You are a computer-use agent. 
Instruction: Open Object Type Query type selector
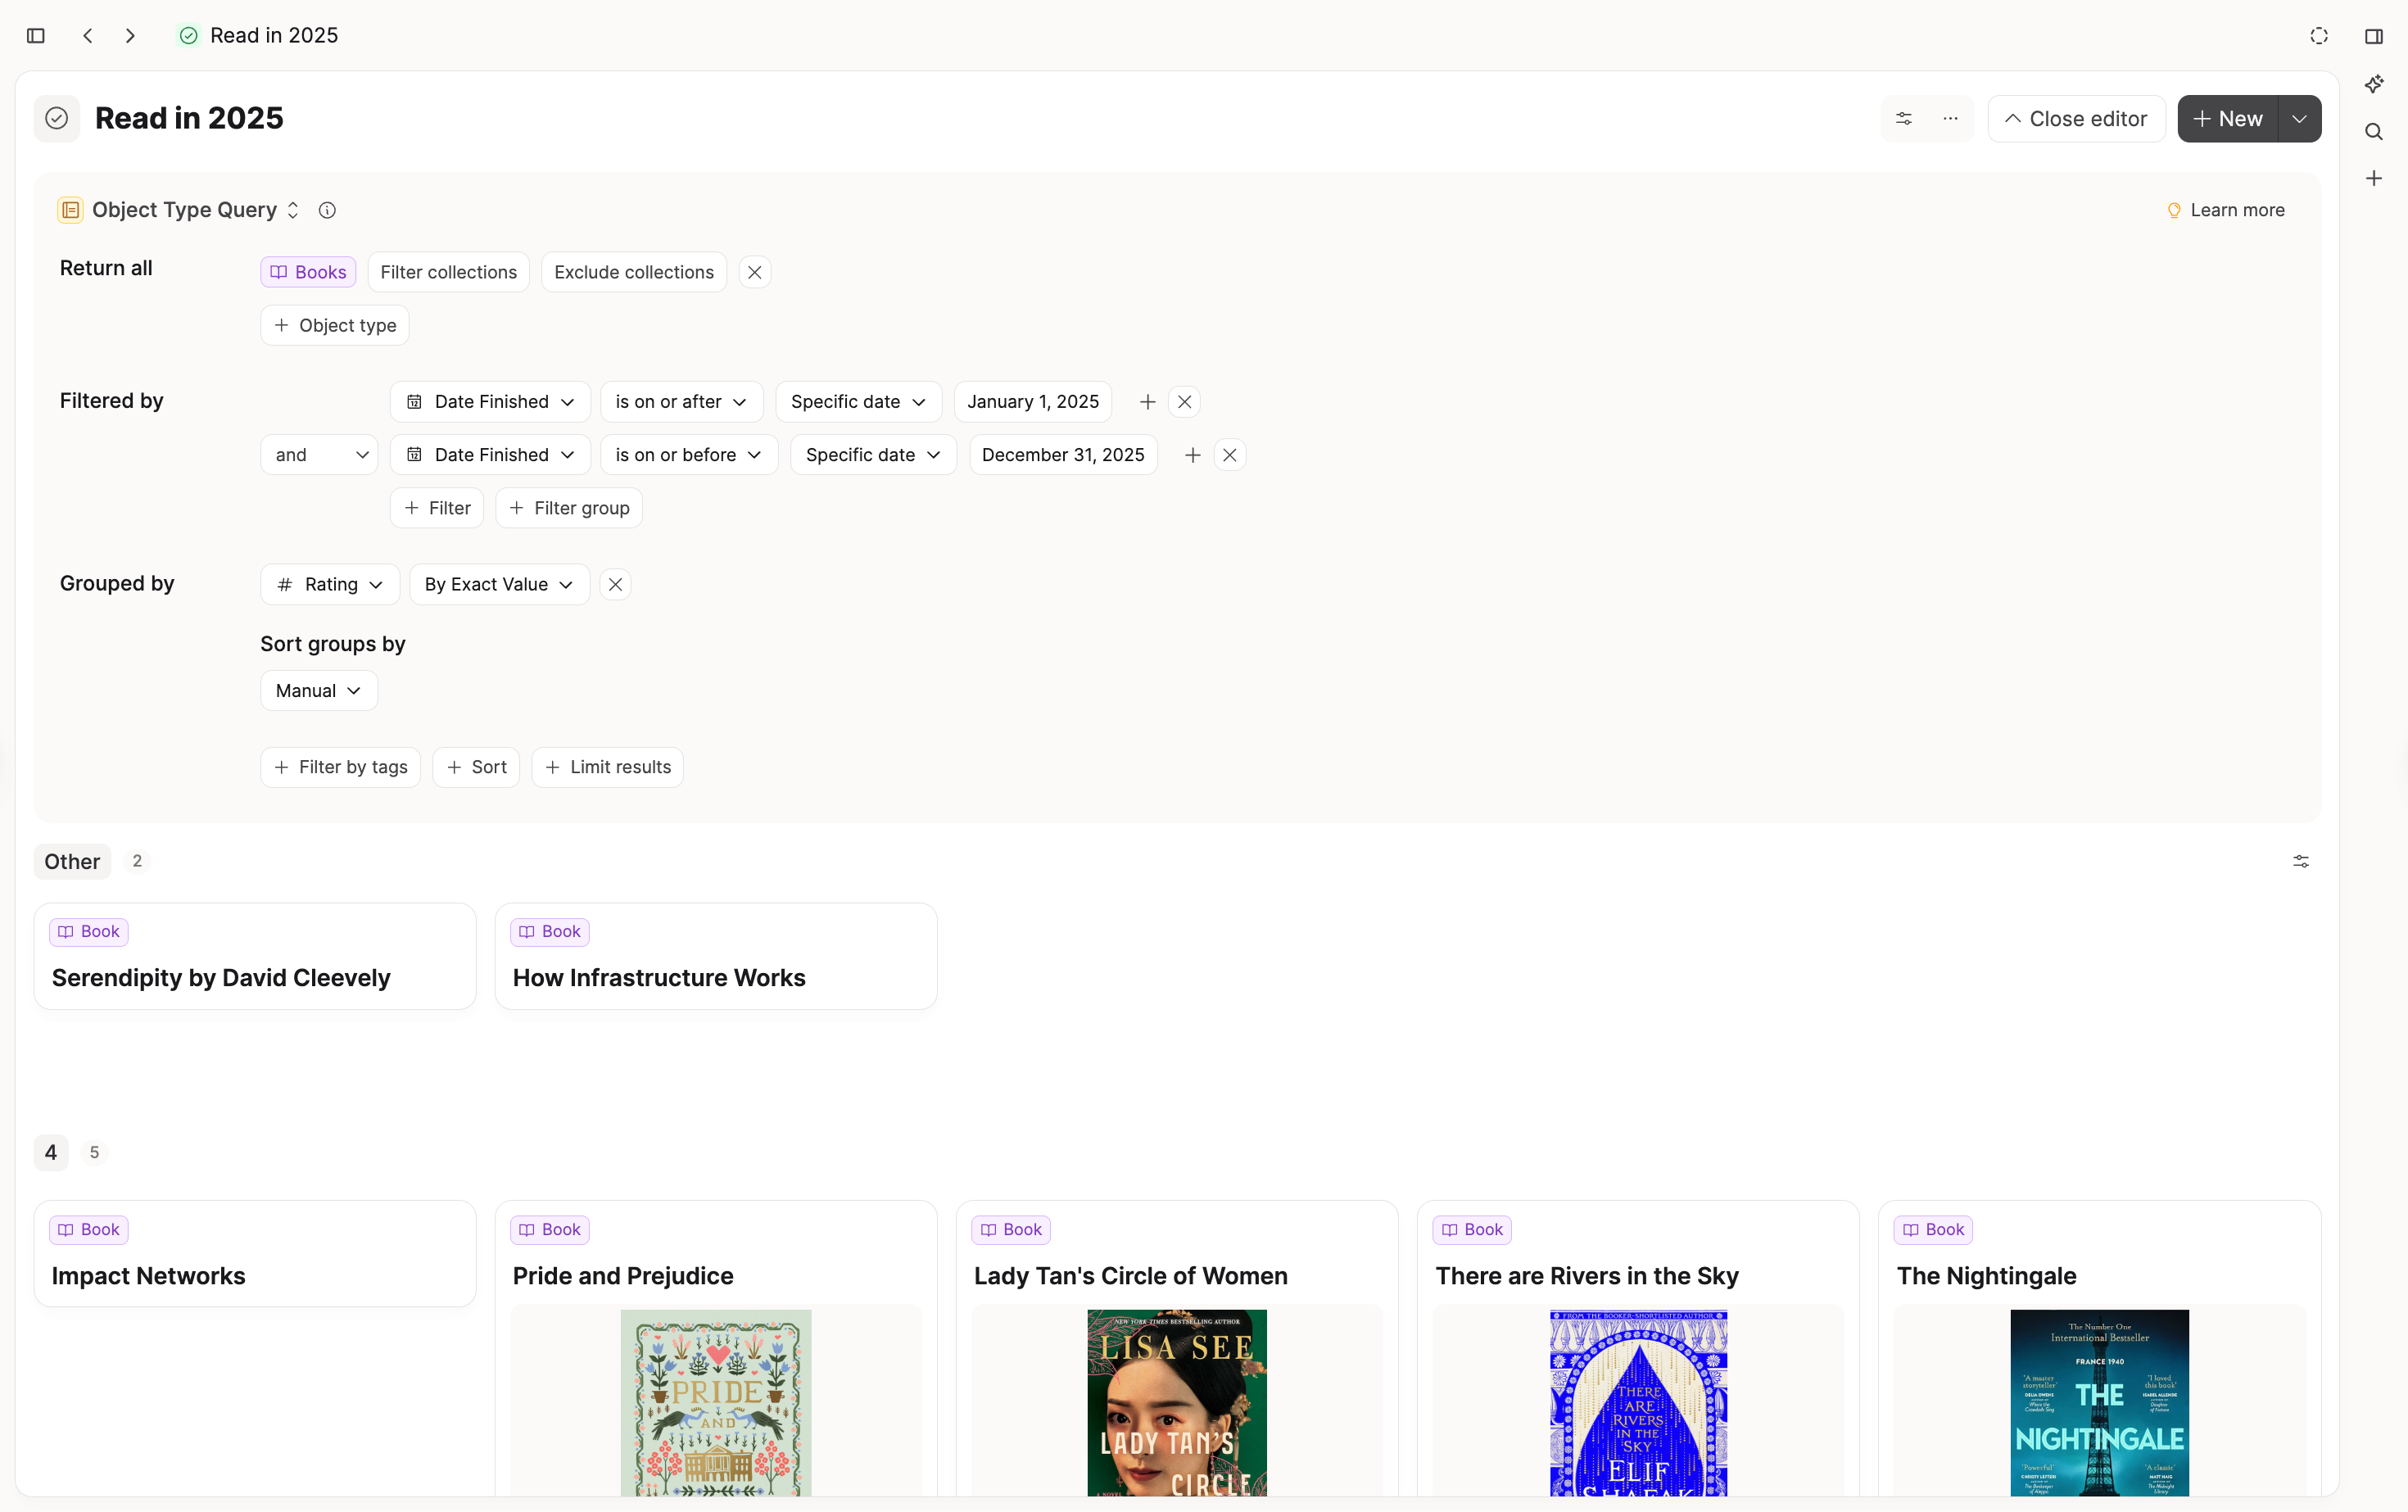tap(180, 210)
